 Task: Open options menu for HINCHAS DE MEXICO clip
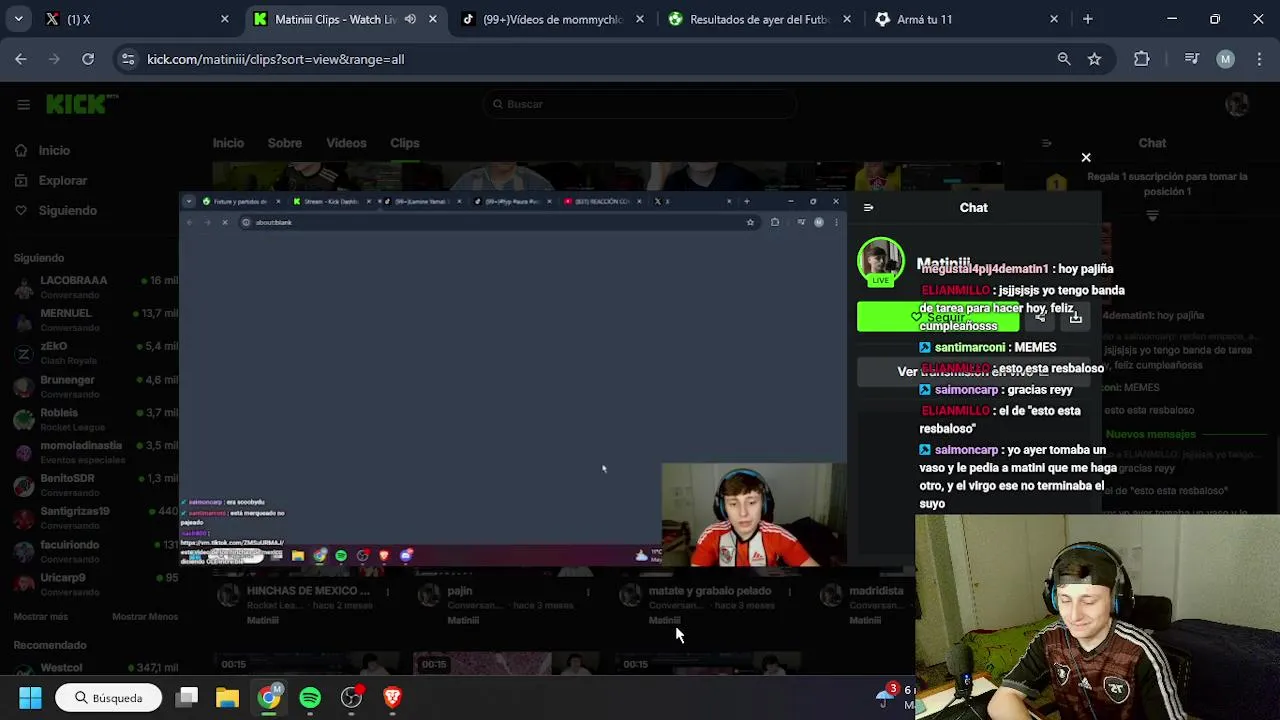click(387, 592)
